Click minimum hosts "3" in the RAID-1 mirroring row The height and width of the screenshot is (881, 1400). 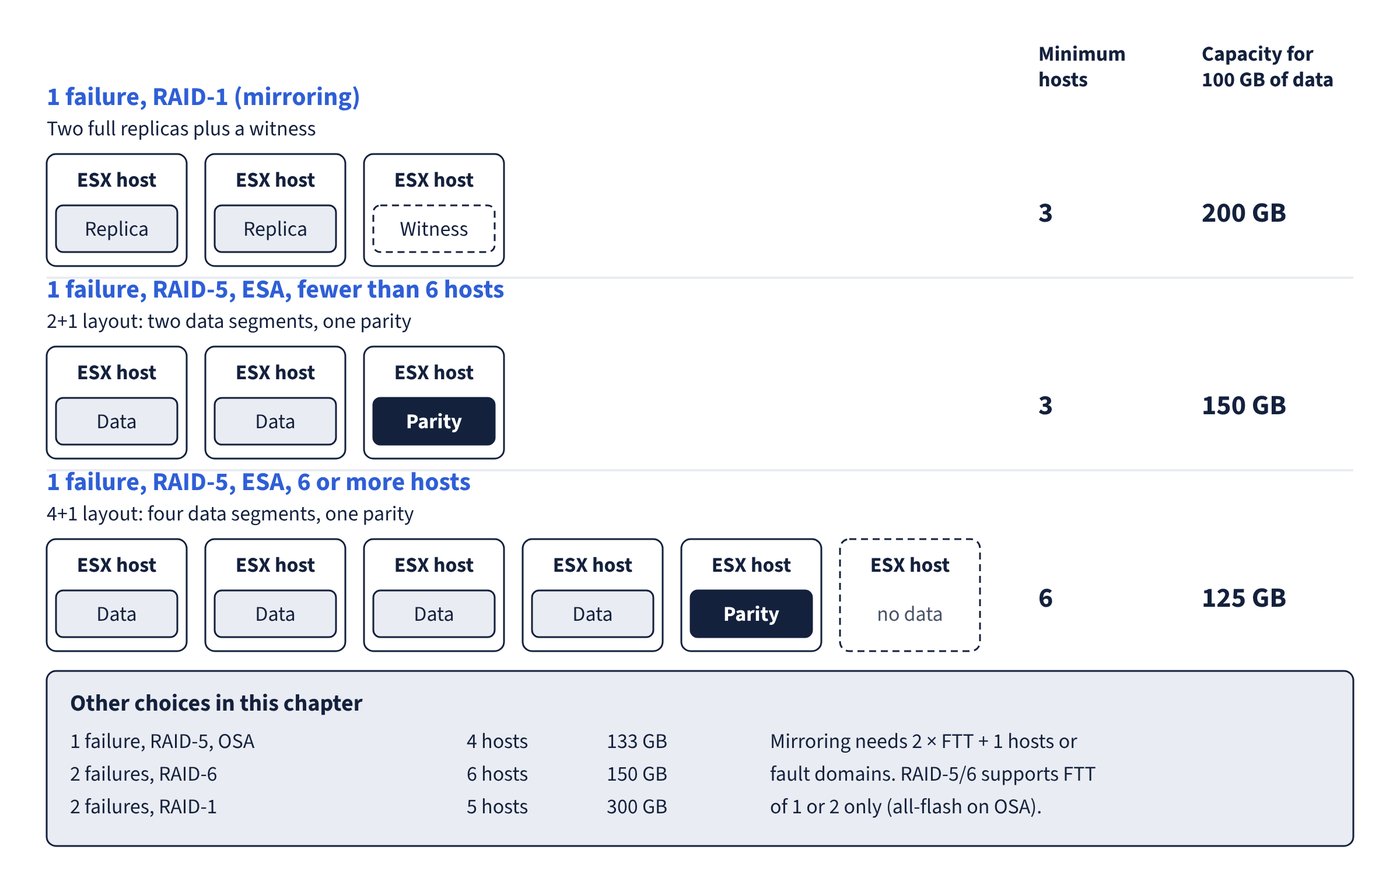[x=1045, y=213]
